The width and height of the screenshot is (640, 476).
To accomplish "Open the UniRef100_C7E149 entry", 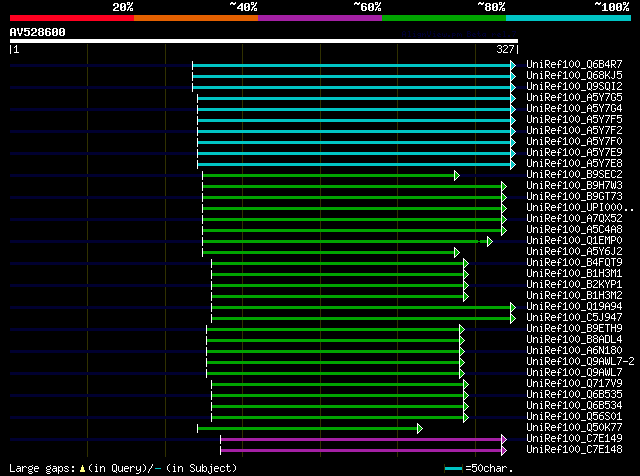I will point(574,439).
